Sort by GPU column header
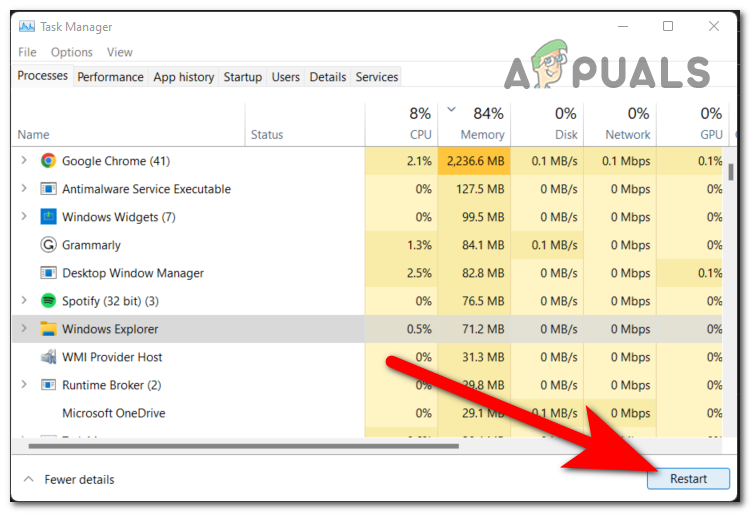The width and height of the screenshot is (751, 513). click(x=693, y=124)
